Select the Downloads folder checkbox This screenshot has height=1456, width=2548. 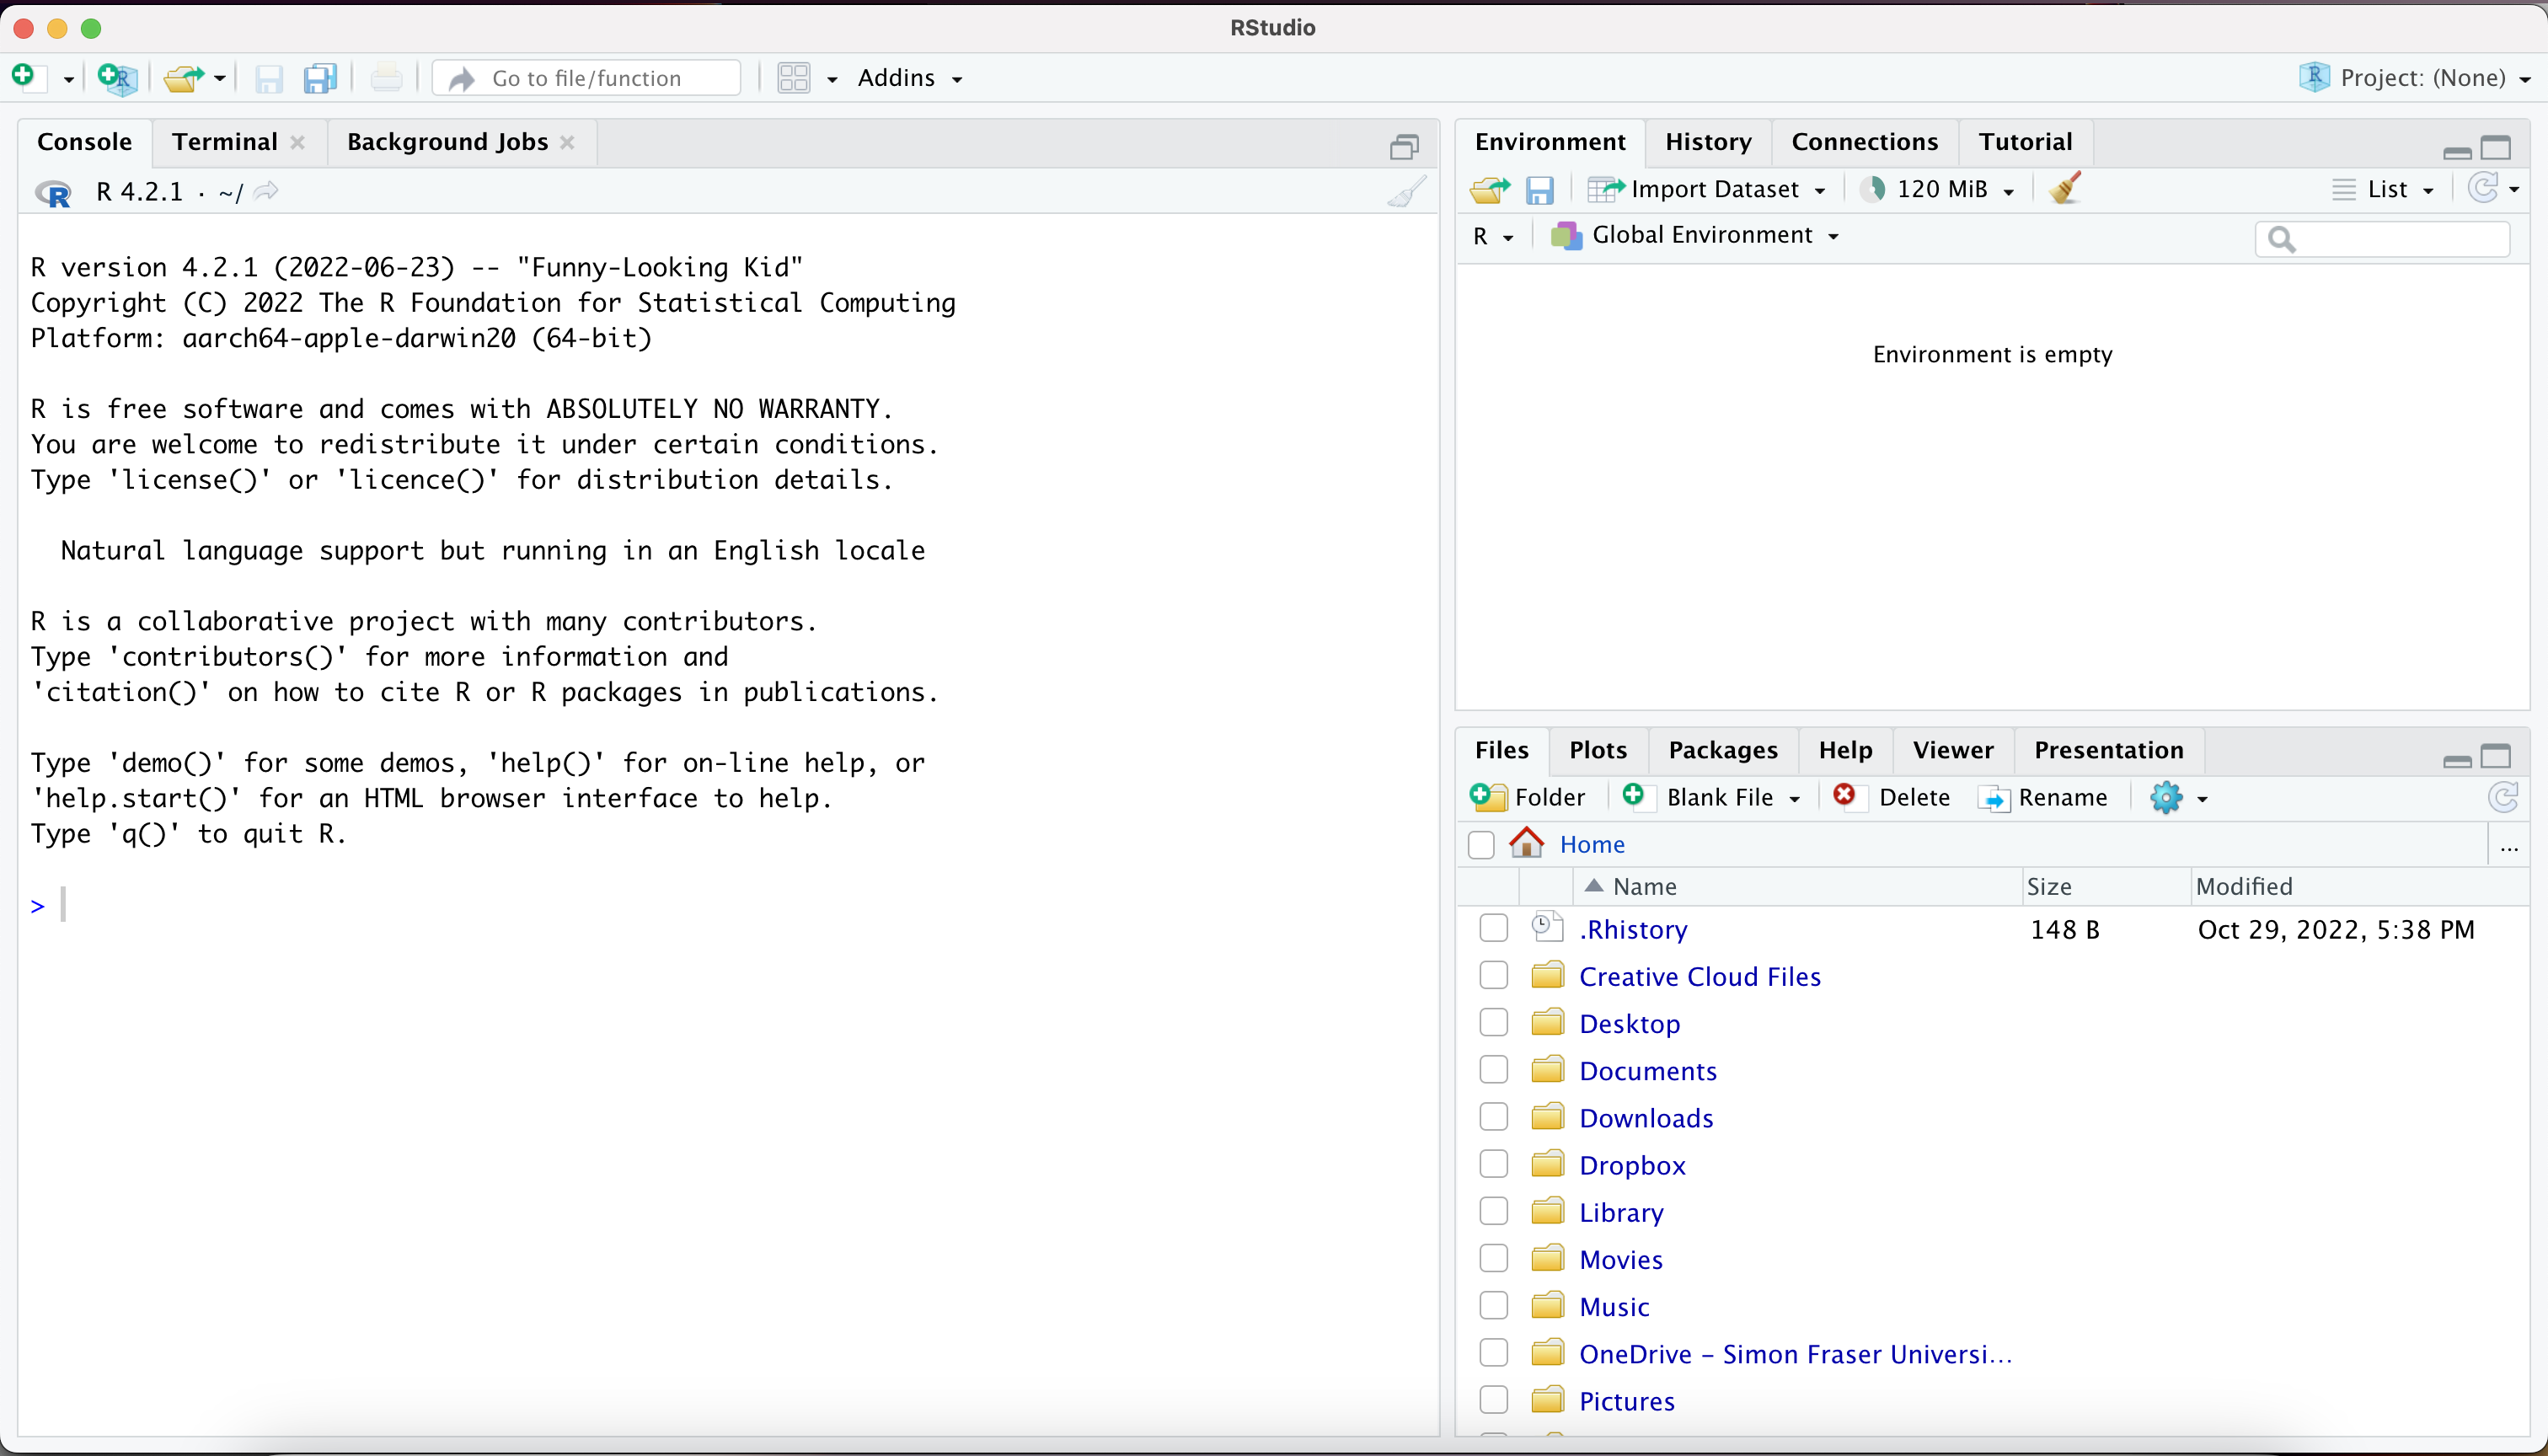pyautogui.click(x=1493, y=1117)
